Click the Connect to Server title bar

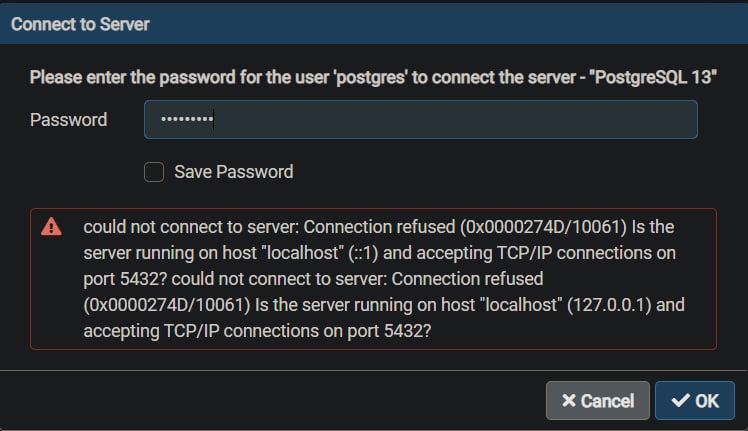(x=374, y=24)
